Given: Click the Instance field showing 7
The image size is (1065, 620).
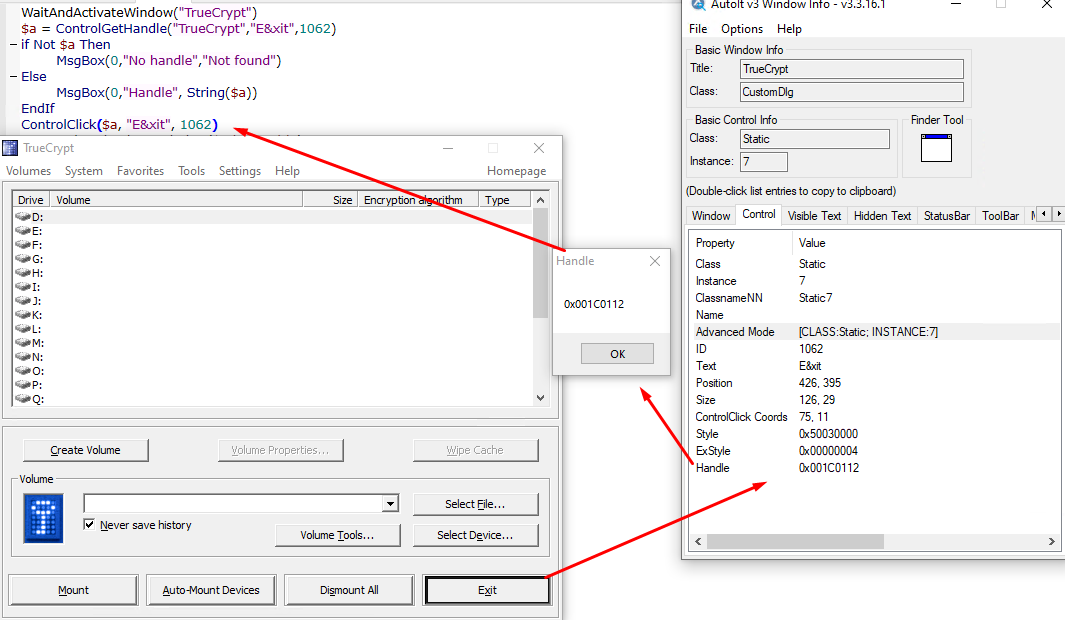Looking at the screenshot, I should pos(764,162).
